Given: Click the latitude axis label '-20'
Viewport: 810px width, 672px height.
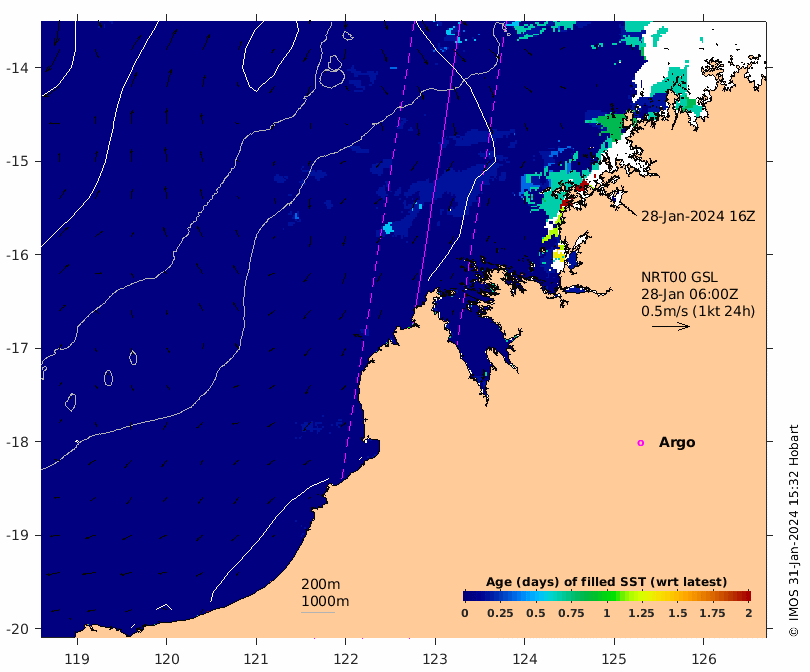Looking at the screenshot, I should point(17,629).
